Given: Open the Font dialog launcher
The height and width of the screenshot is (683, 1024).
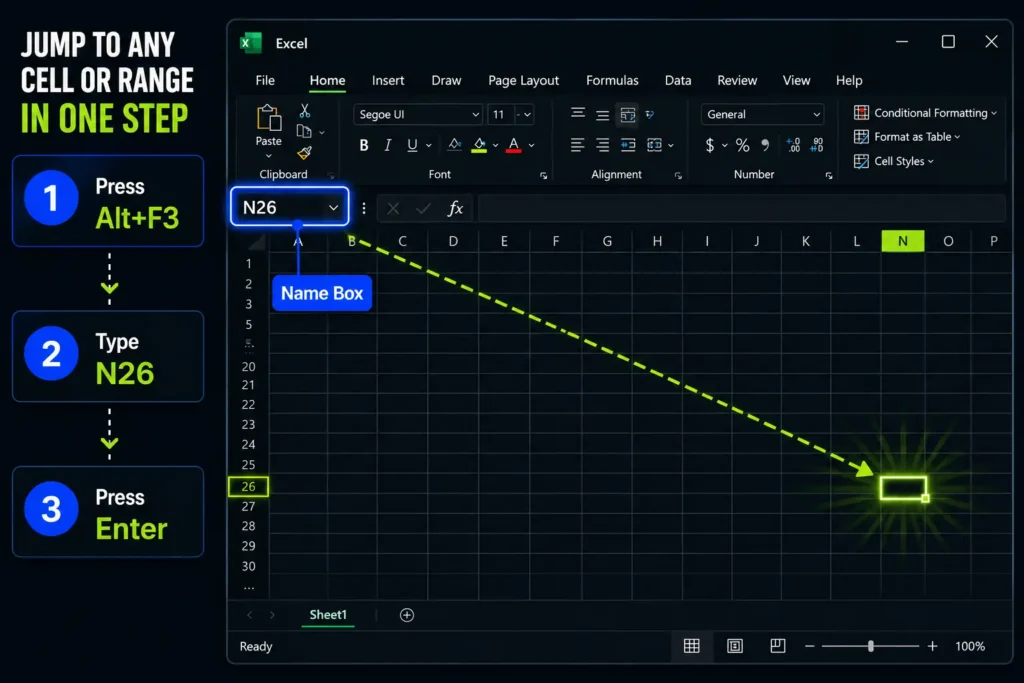Looking at the screenshot, I should click(x=543, y=176).
